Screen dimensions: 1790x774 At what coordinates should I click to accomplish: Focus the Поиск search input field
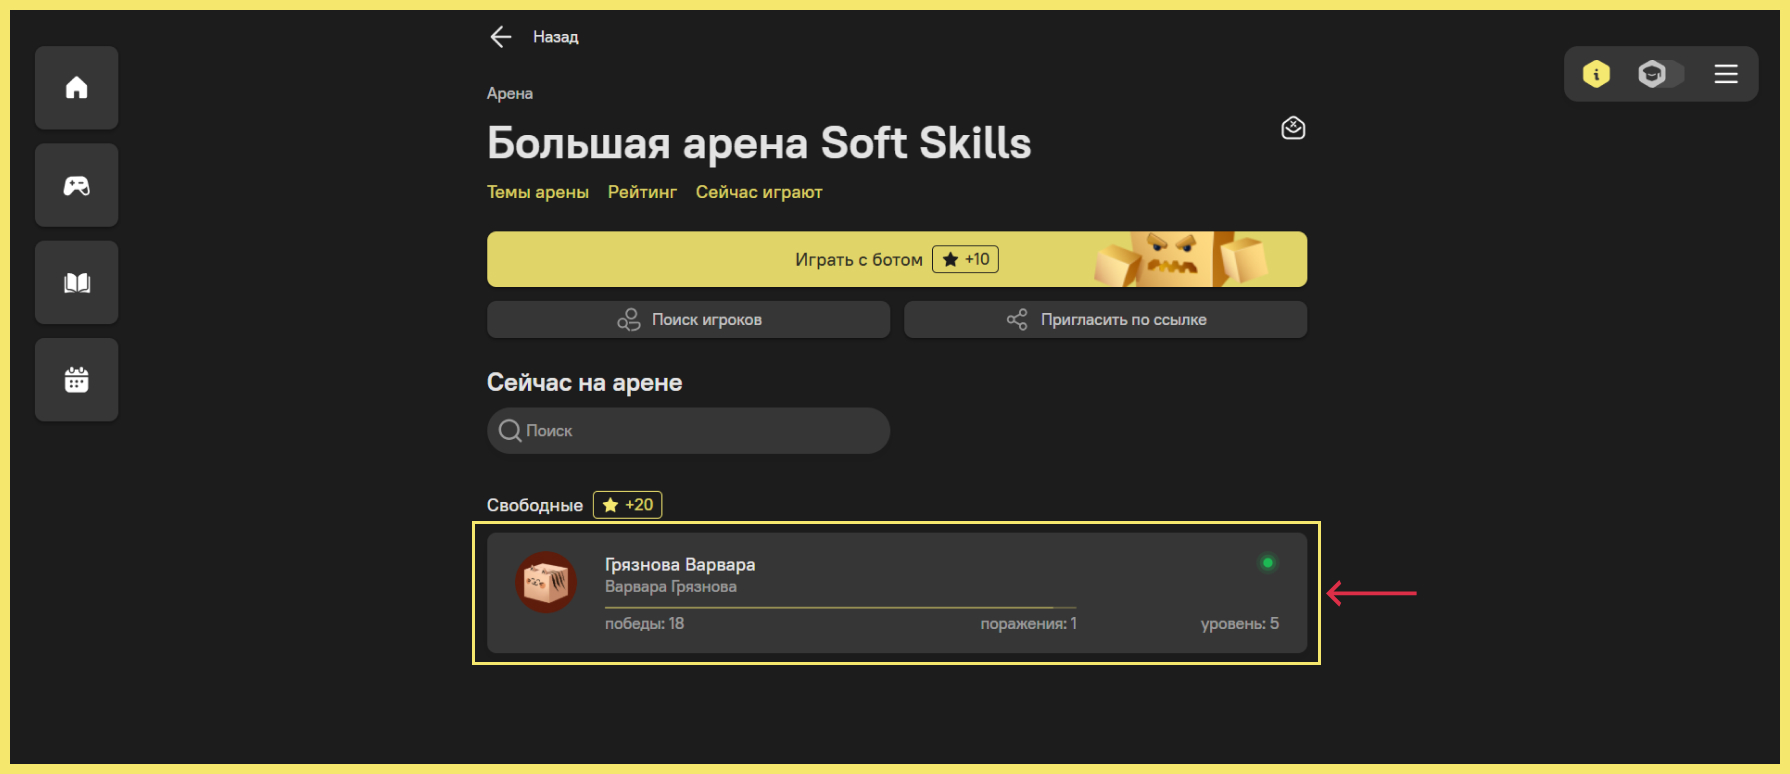[x=688, y=430]
